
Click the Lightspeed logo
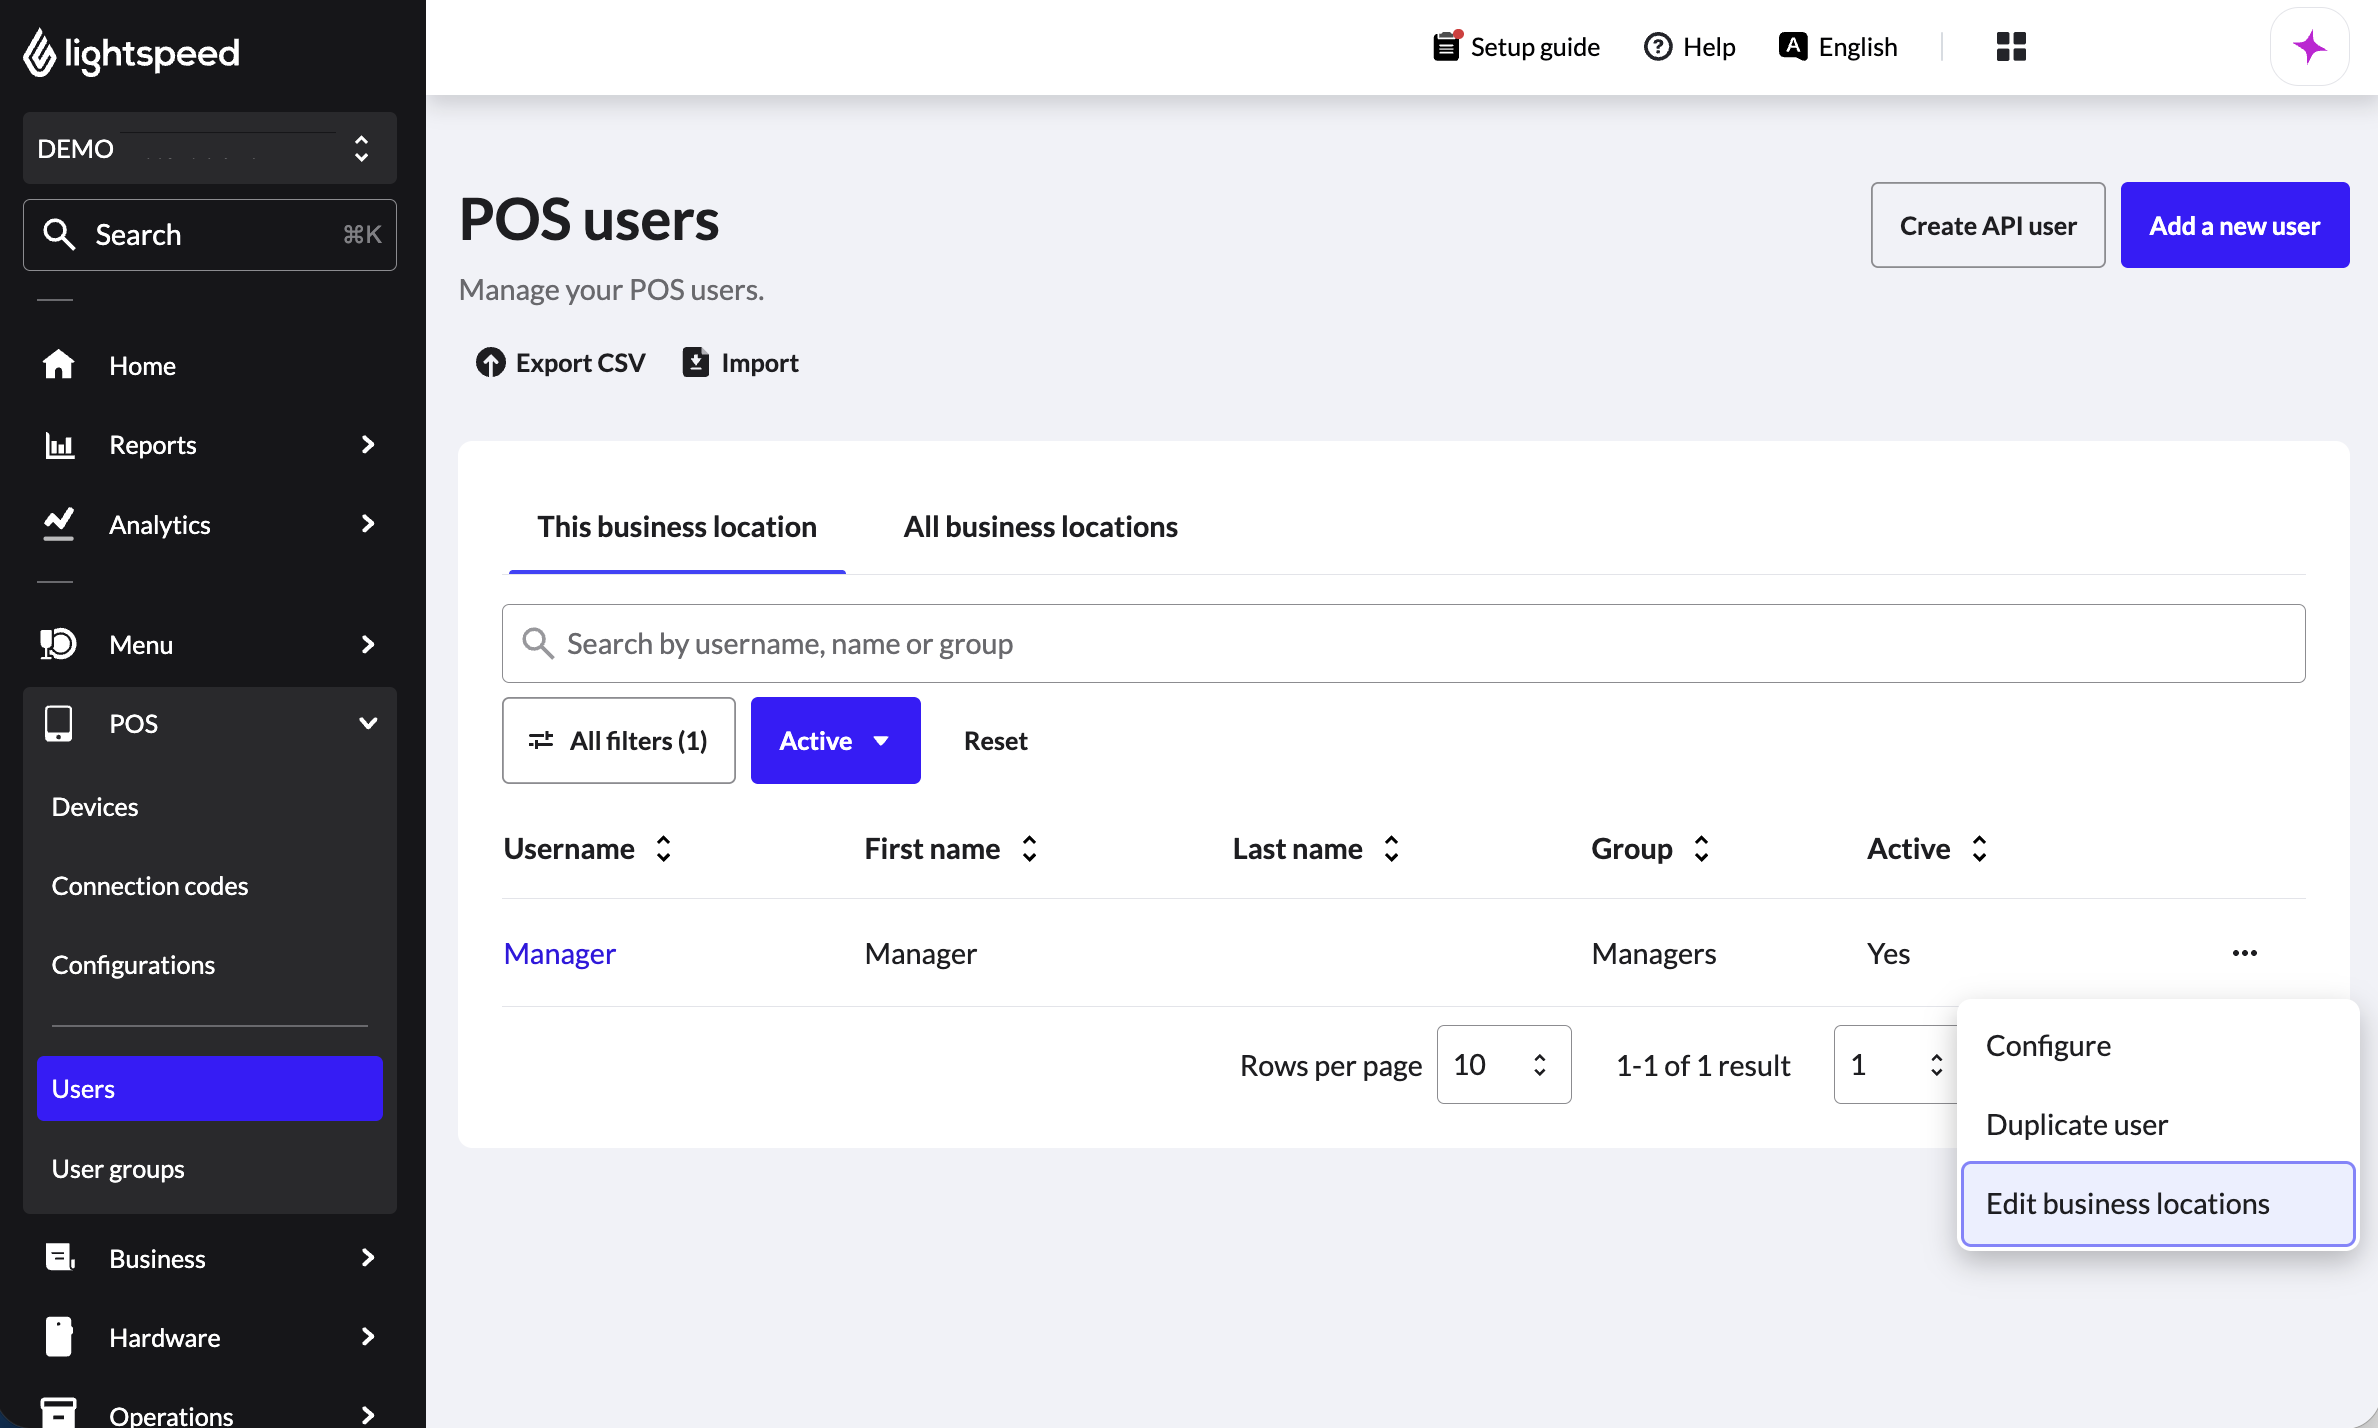[131, 52]
